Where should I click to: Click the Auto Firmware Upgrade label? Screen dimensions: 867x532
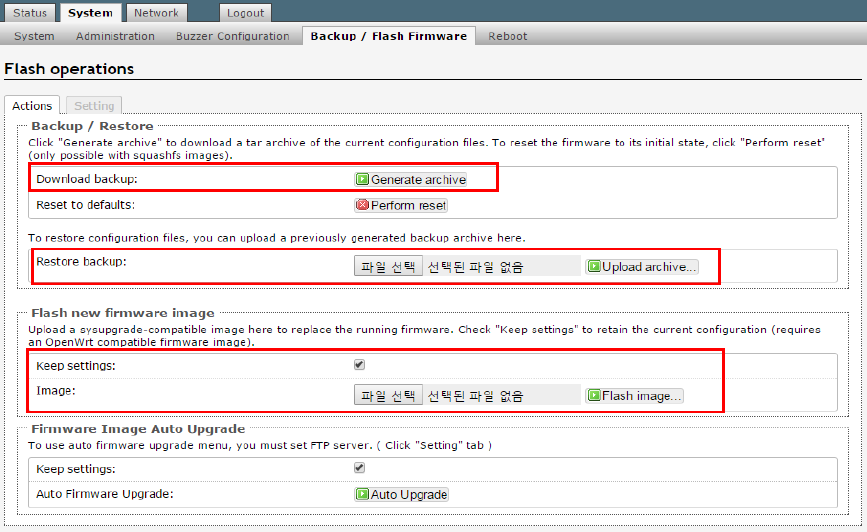tap(105, 494)
